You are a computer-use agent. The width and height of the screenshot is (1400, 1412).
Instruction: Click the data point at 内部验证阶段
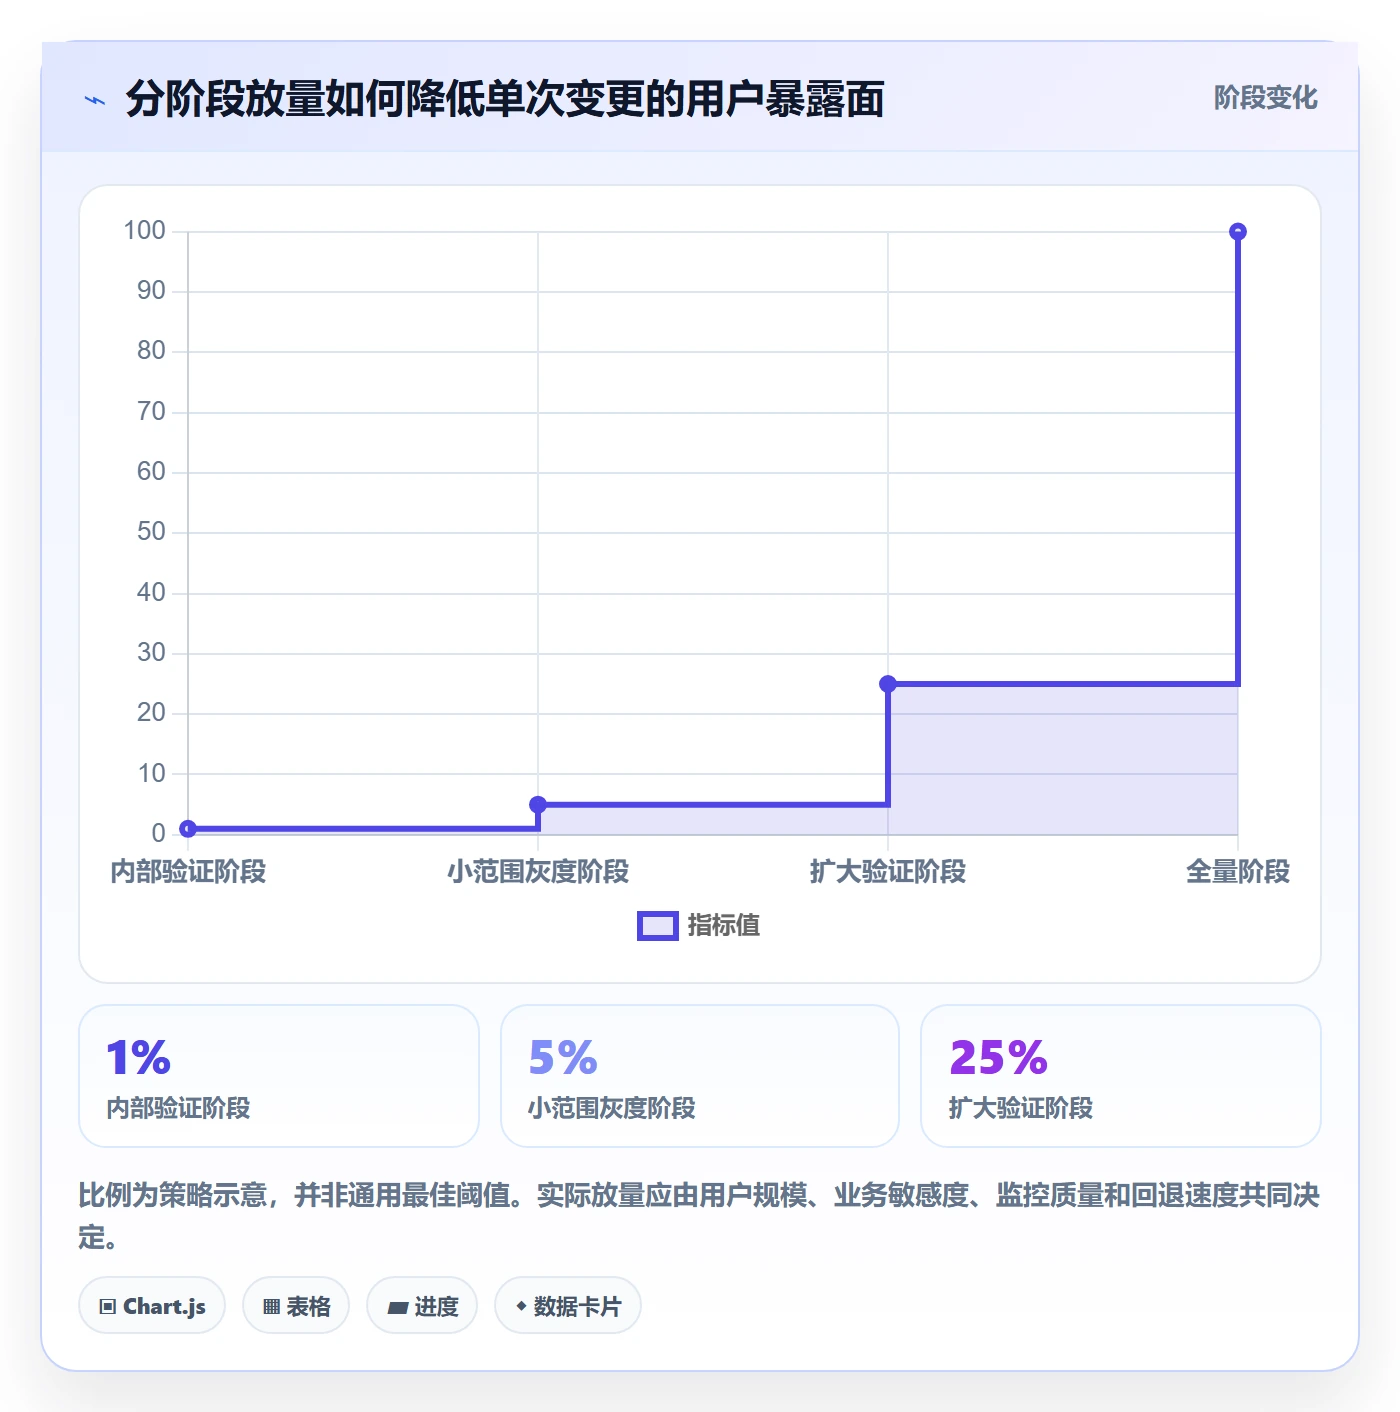[188, 828]
